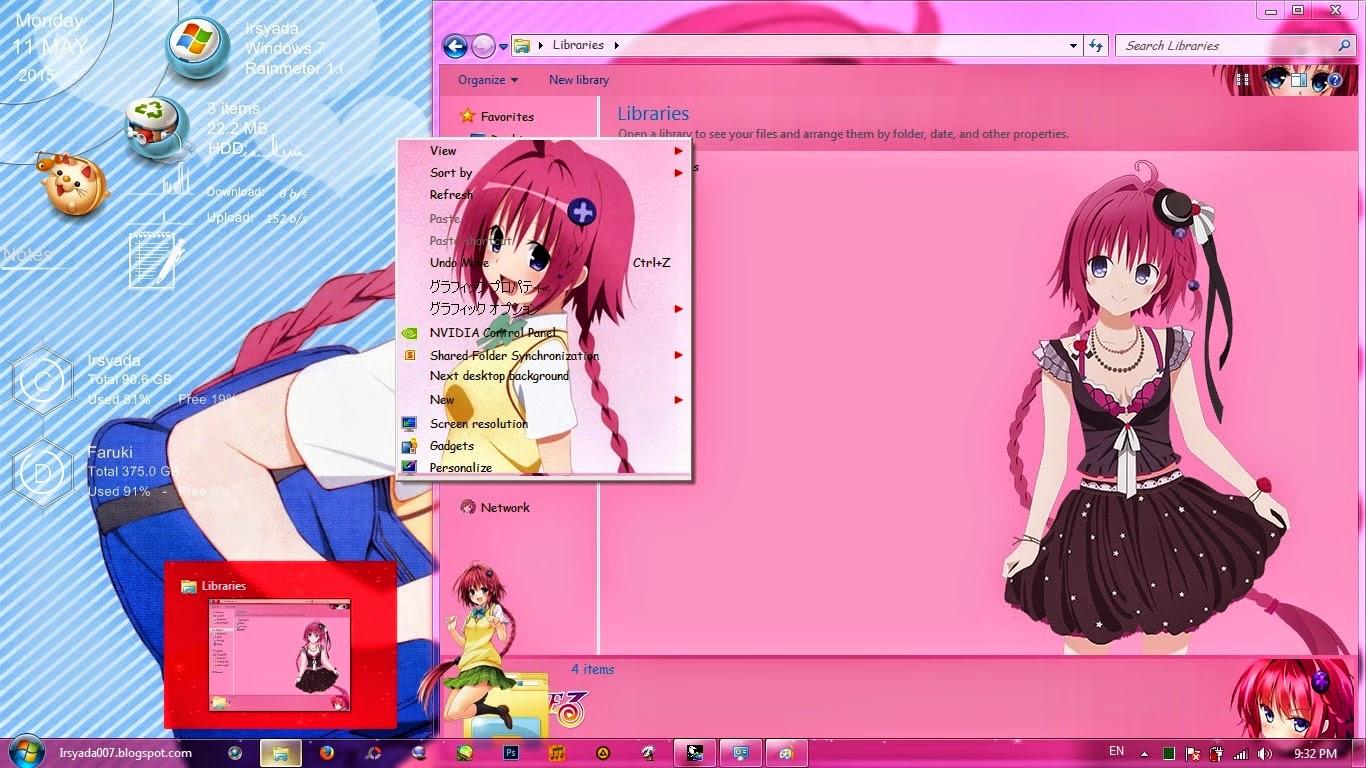
Task: Select Network in the navigation pane
Action: pyautogui.click(x=504, y=507)
